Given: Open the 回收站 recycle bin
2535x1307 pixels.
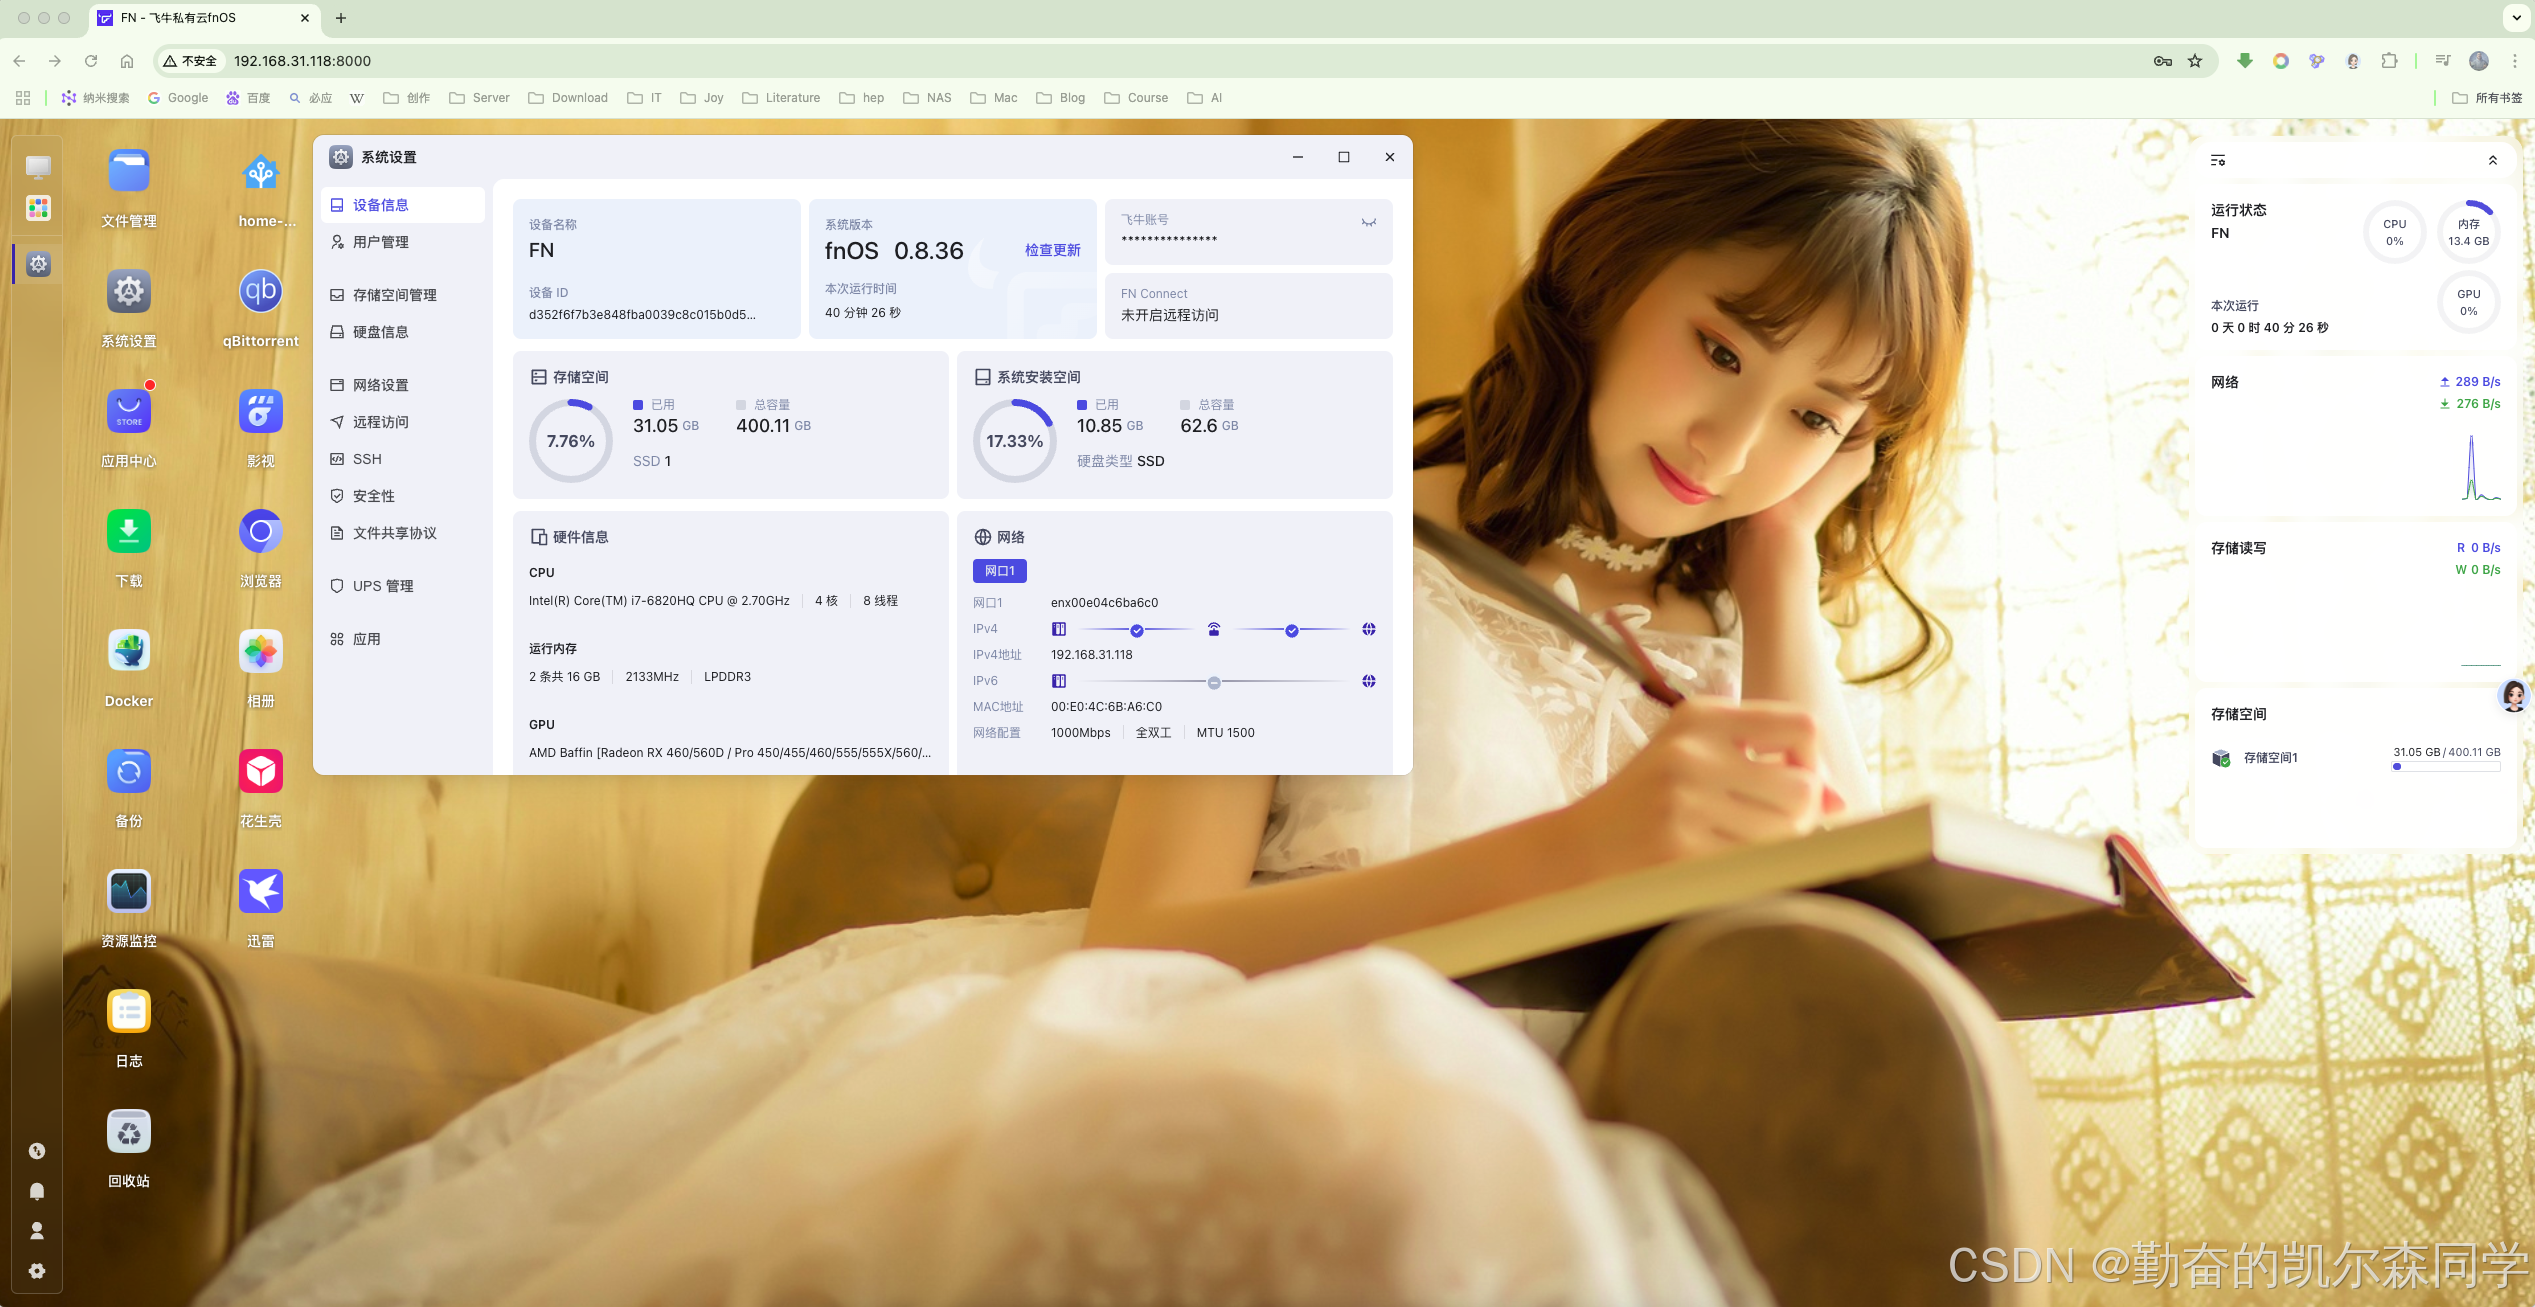Looking at the screenshot, I should pyautogui.click(x=129, y=1132).
